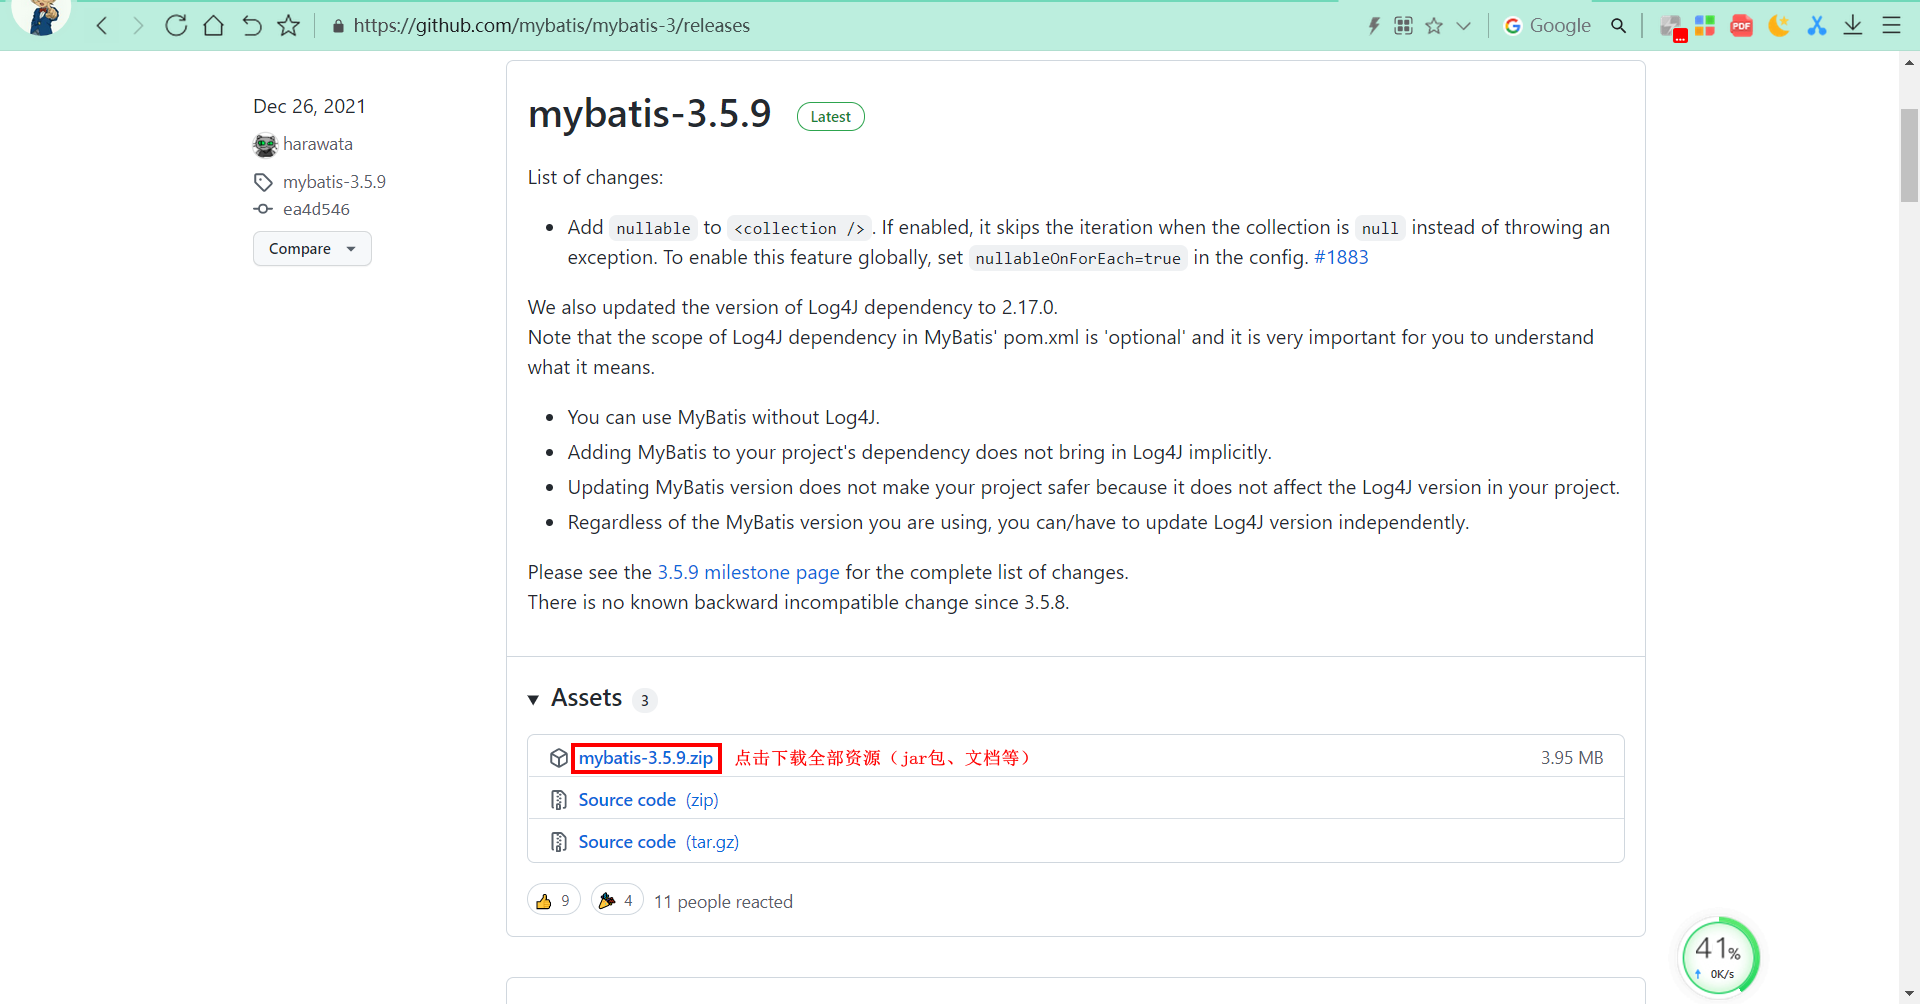Click the lock icon in the address bar
Image resolution: width=1920 pixels, height=1004 pixels.
338,26
